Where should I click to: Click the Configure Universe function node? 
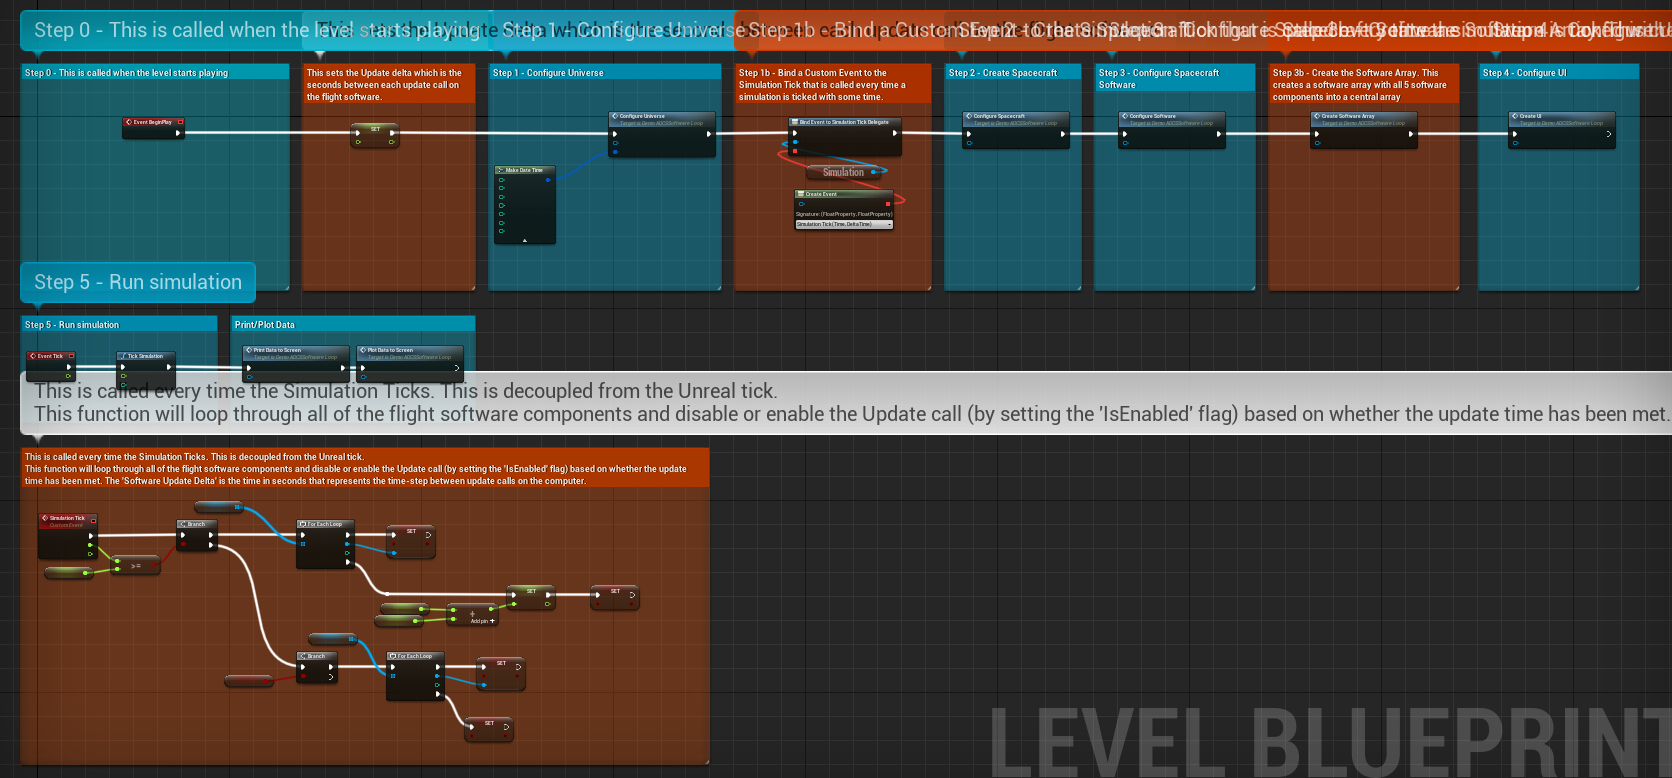click(662, 117)
